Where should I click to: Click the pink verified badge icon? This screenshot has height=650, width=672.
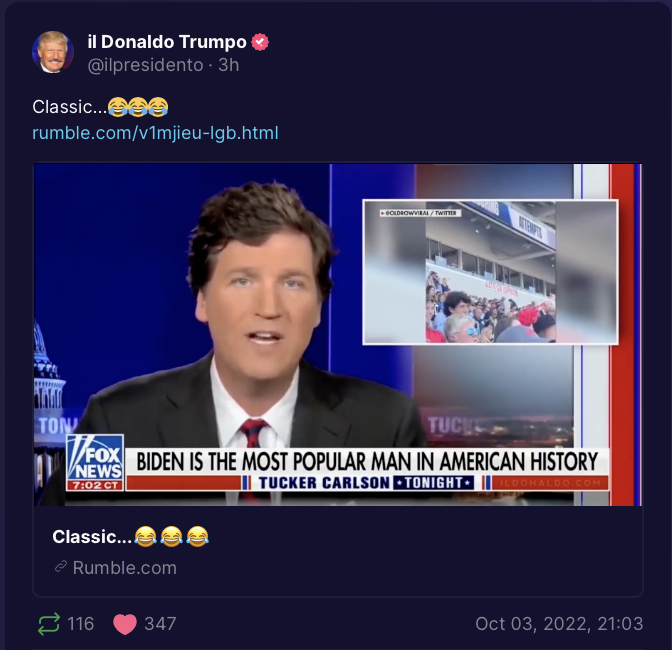pyautogui.click(x=260, y=42)
